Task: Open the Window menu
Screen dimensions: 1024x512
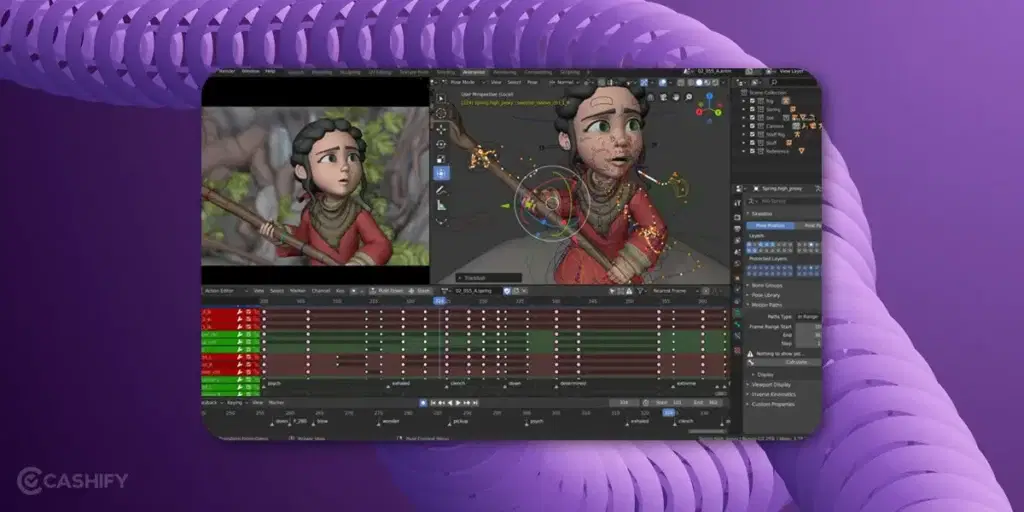Action: pos(250,71)
